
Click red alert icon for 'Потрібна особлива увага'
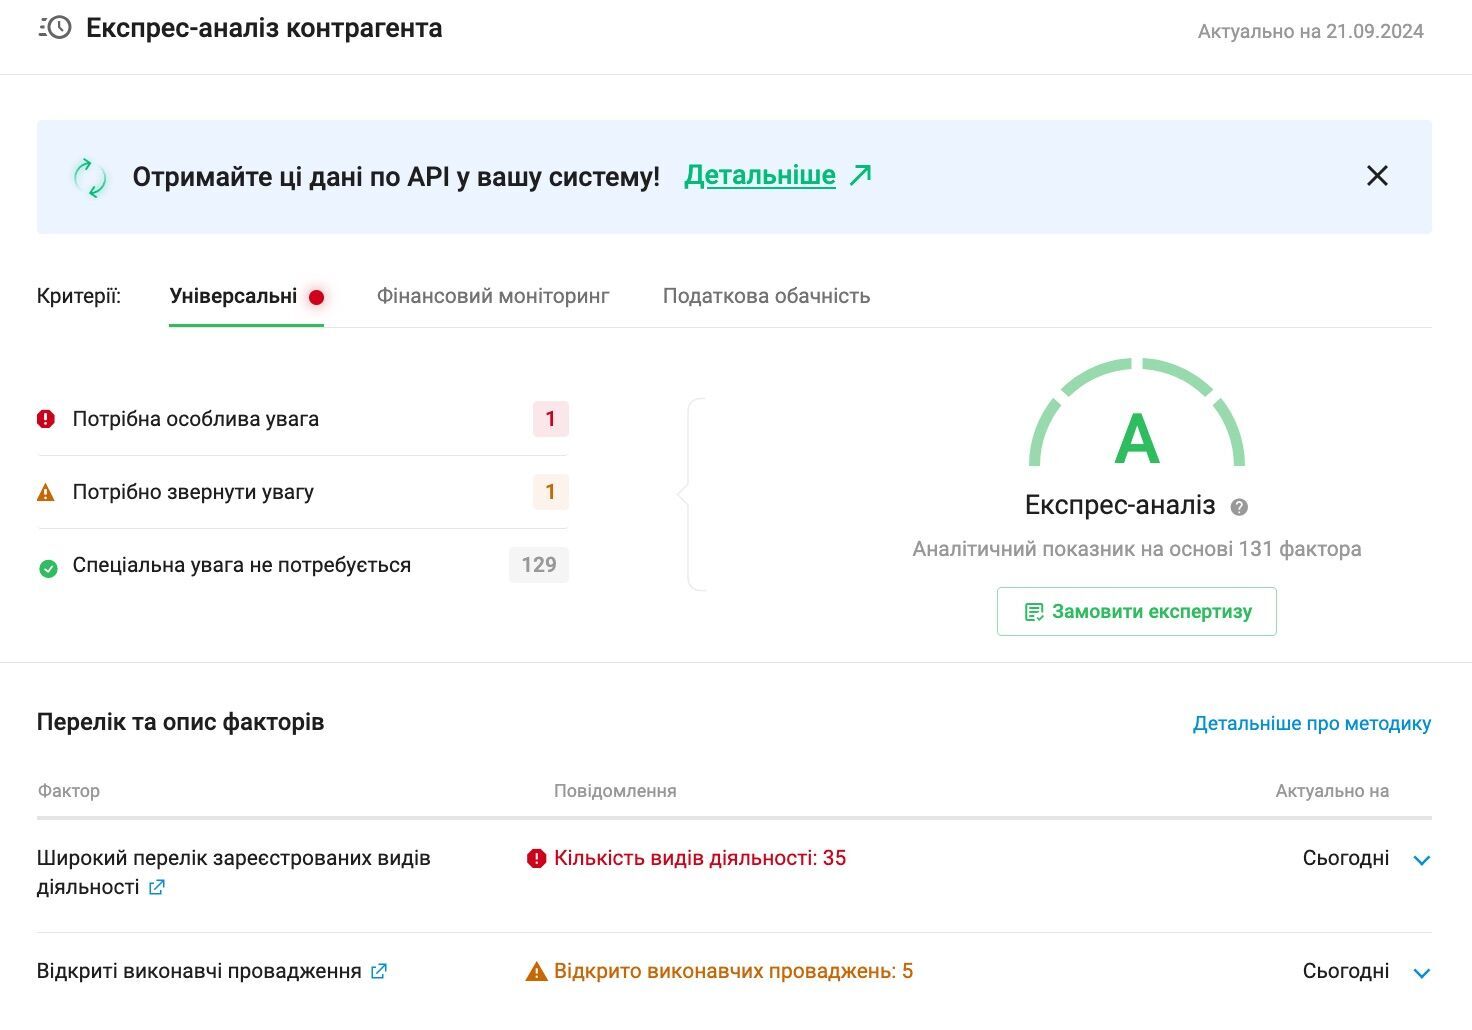point(46,419)
